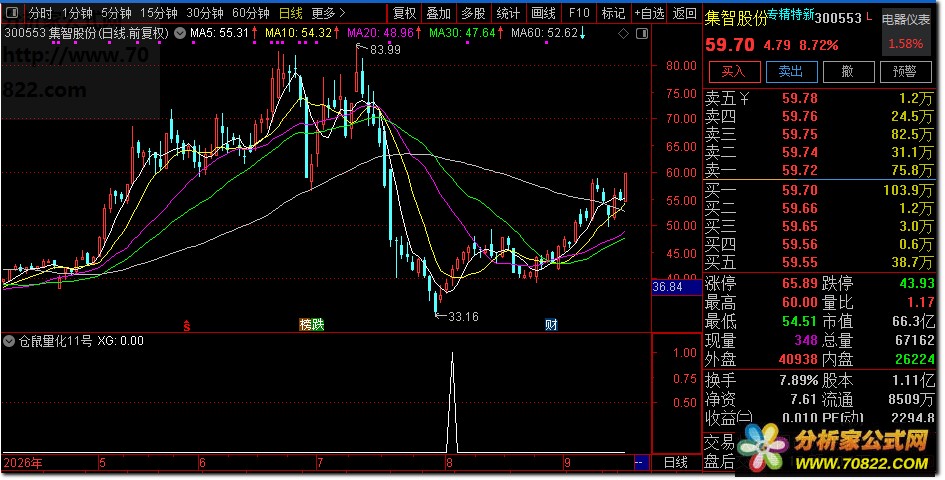Click the 榜跌 marker icon on chart
This screenshot has width=945, height=480.
point(312,325)
